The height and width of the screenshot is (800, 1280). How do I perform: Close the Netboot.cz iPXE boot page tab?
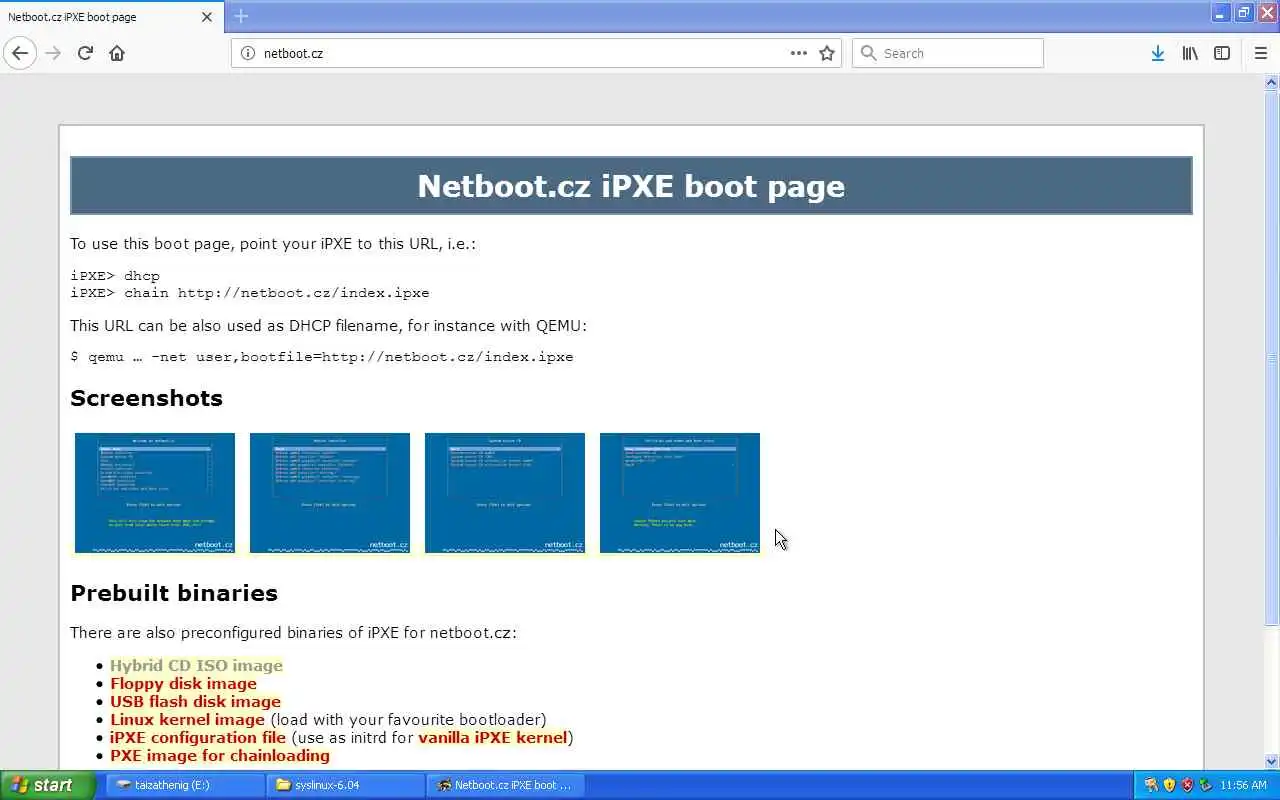207,17
